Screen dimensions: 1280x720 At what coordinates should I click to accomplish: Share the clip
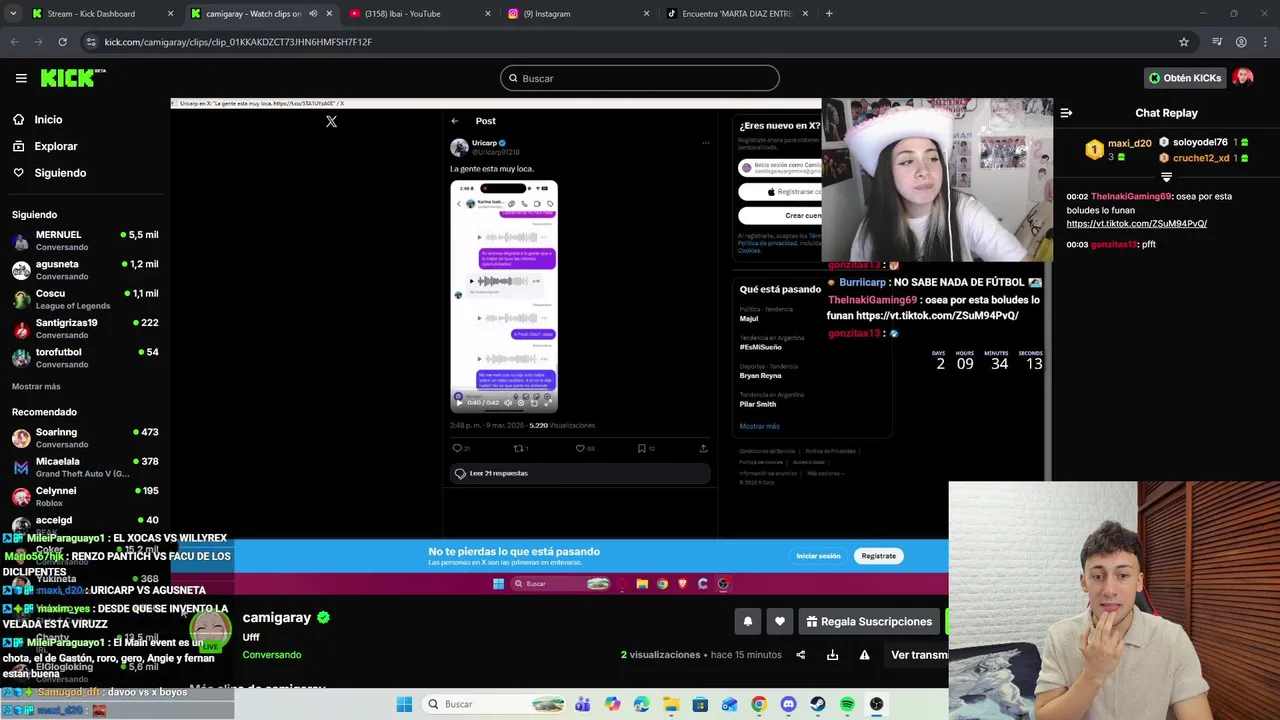[800, 655]
